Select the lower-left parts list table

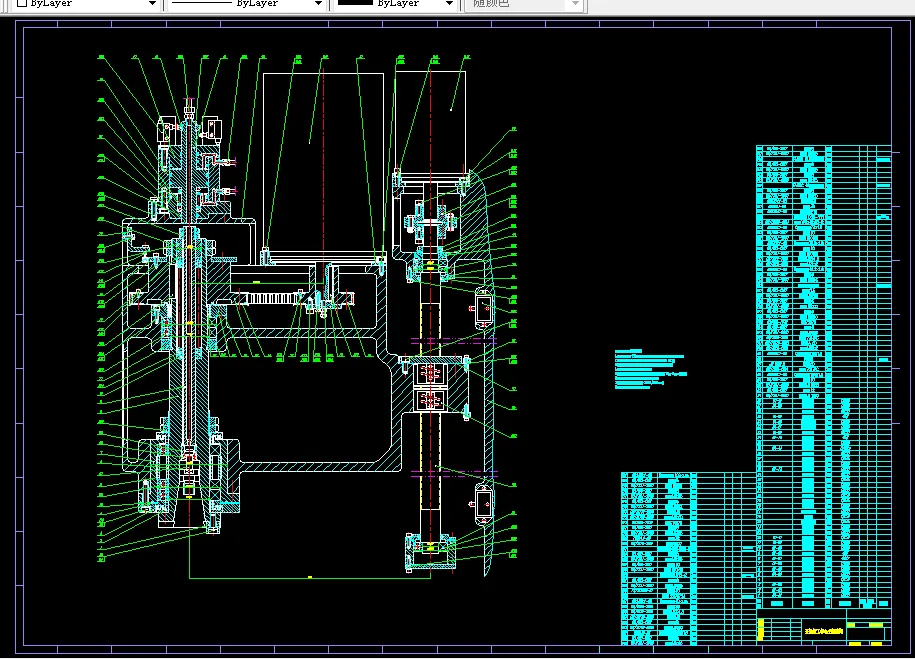click(x=689, y=559)
